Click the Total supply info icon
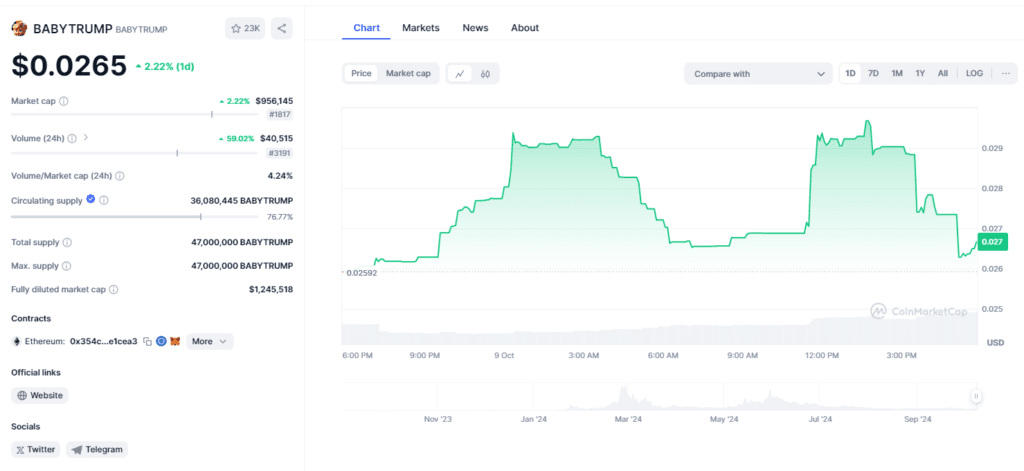The width and height of the screenshot is (1024, 471). [x=67, y=242]
